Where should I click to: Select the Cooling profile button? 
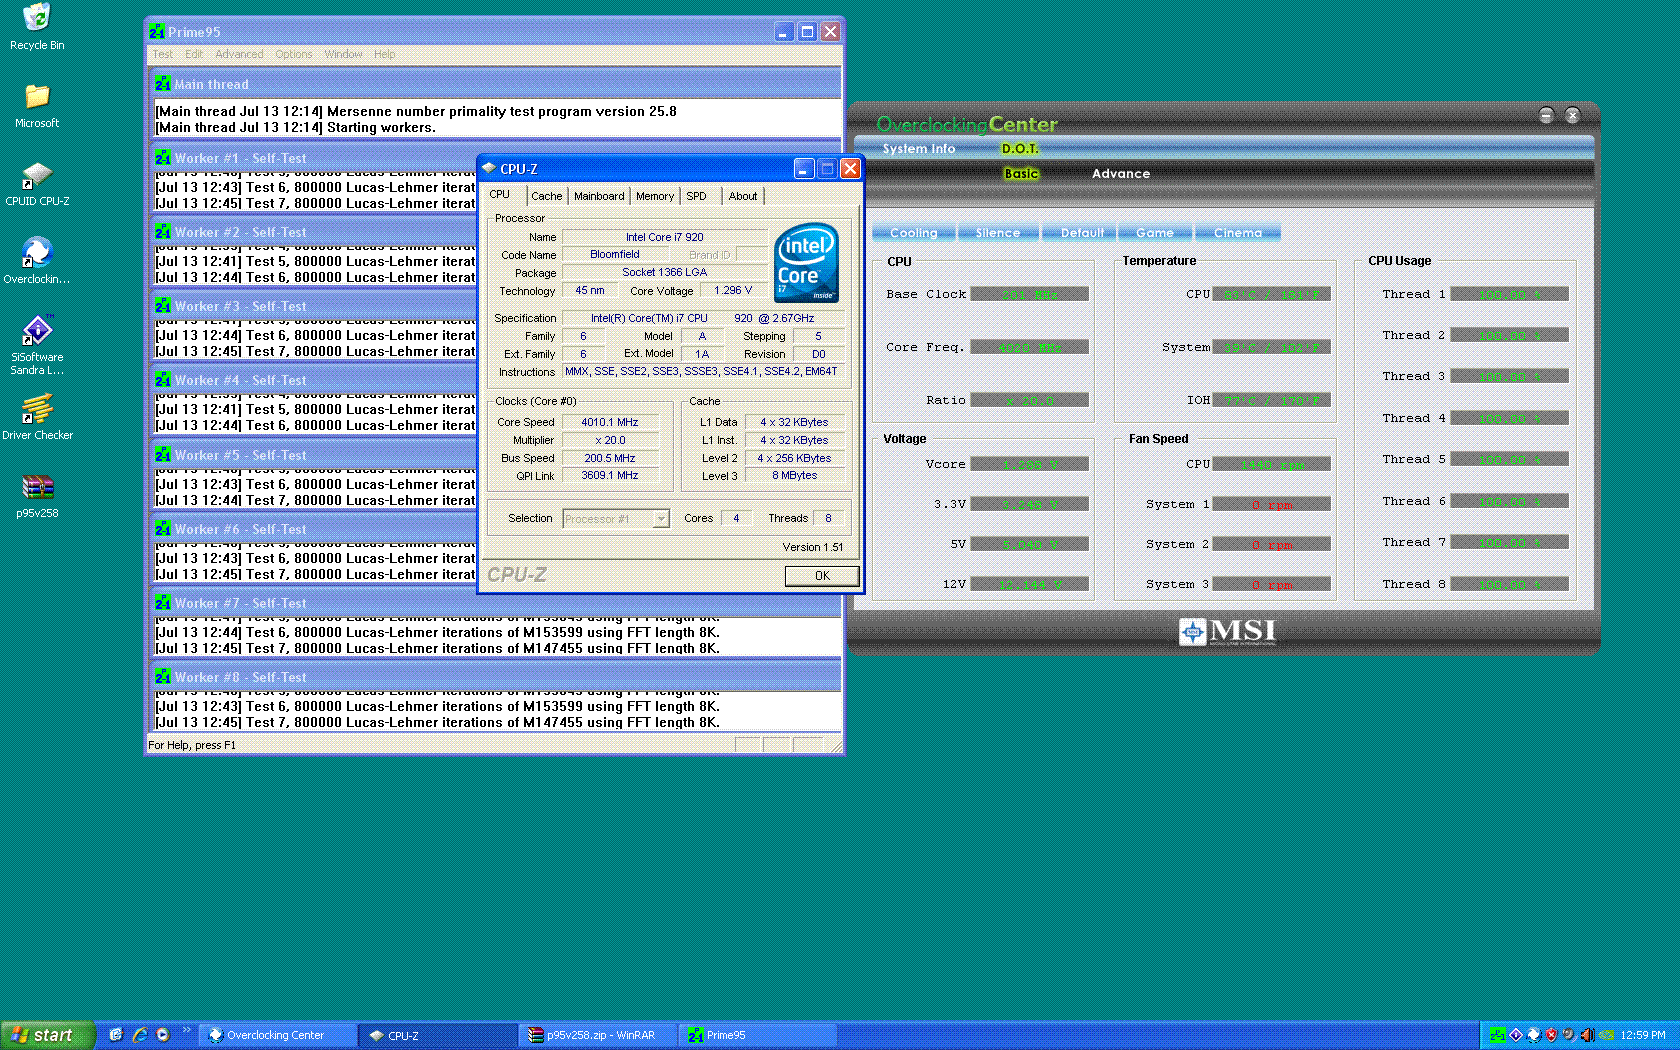click(914, 233)
